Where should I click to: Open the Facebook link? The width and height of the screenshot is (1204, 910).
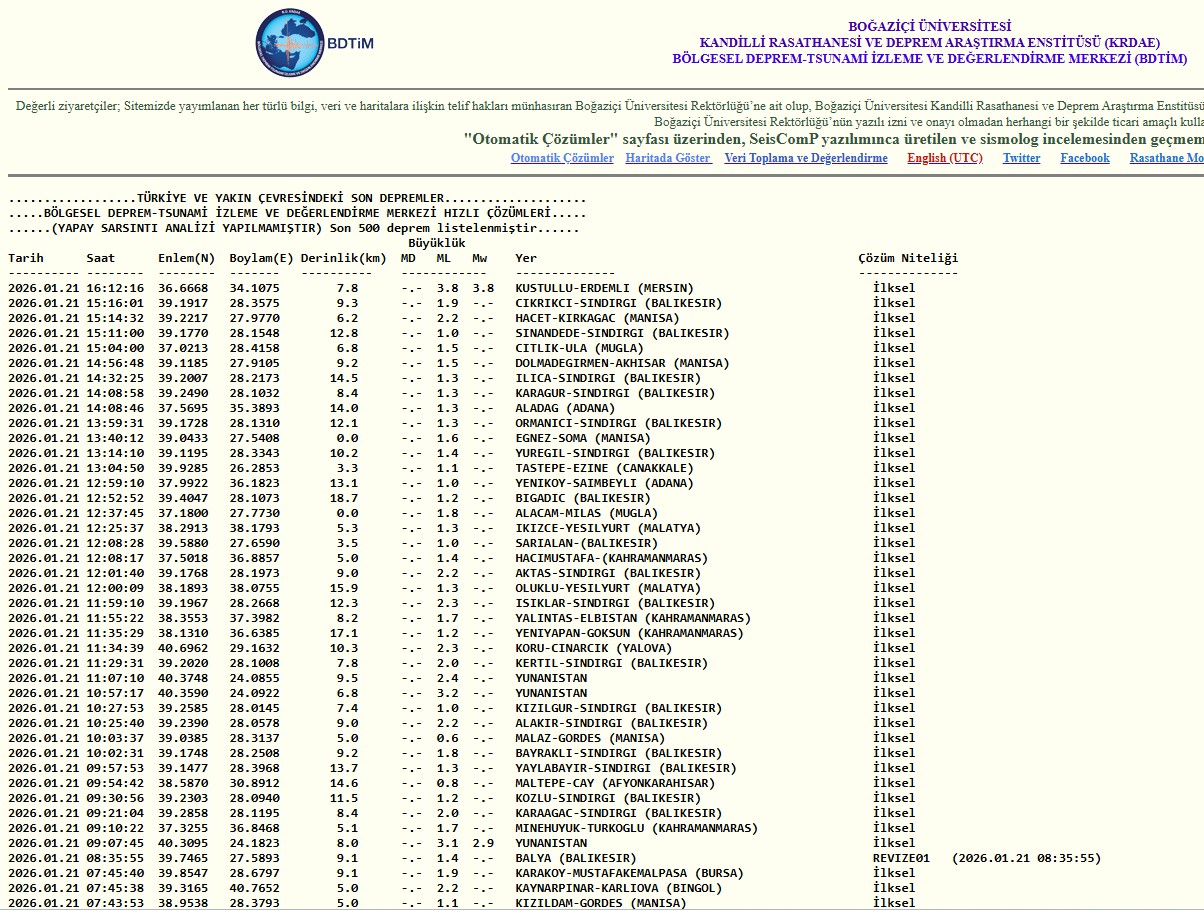(x=1084, y=158)
